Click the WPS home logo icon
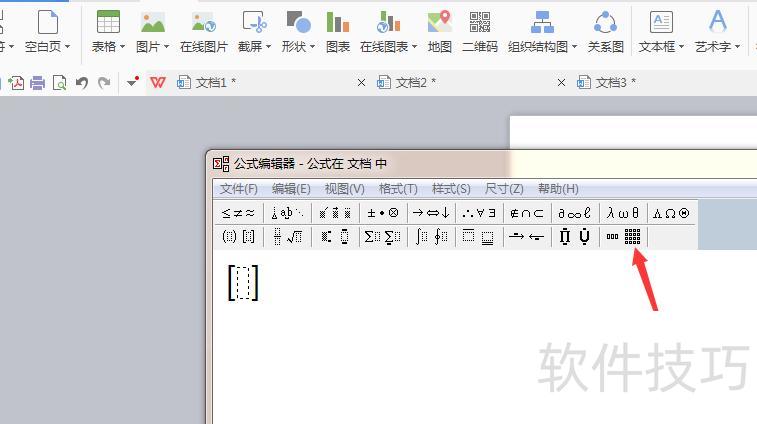The width and height of the screenshot is (757, 424). point(157,83)
